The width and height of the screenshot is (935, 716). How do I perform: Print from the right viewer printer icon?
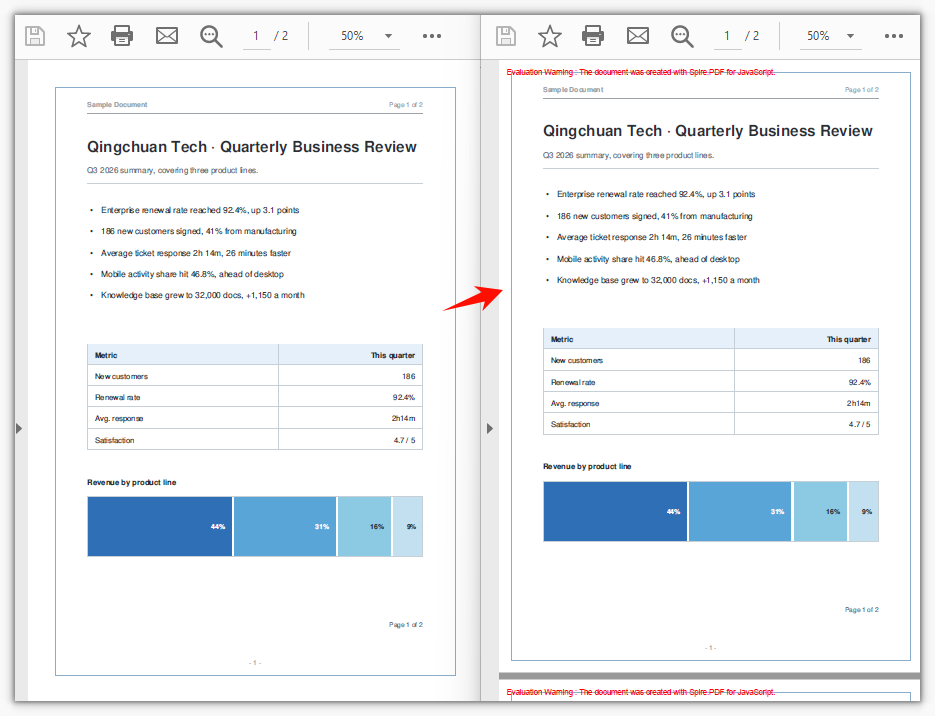click(x=593, y=36)
